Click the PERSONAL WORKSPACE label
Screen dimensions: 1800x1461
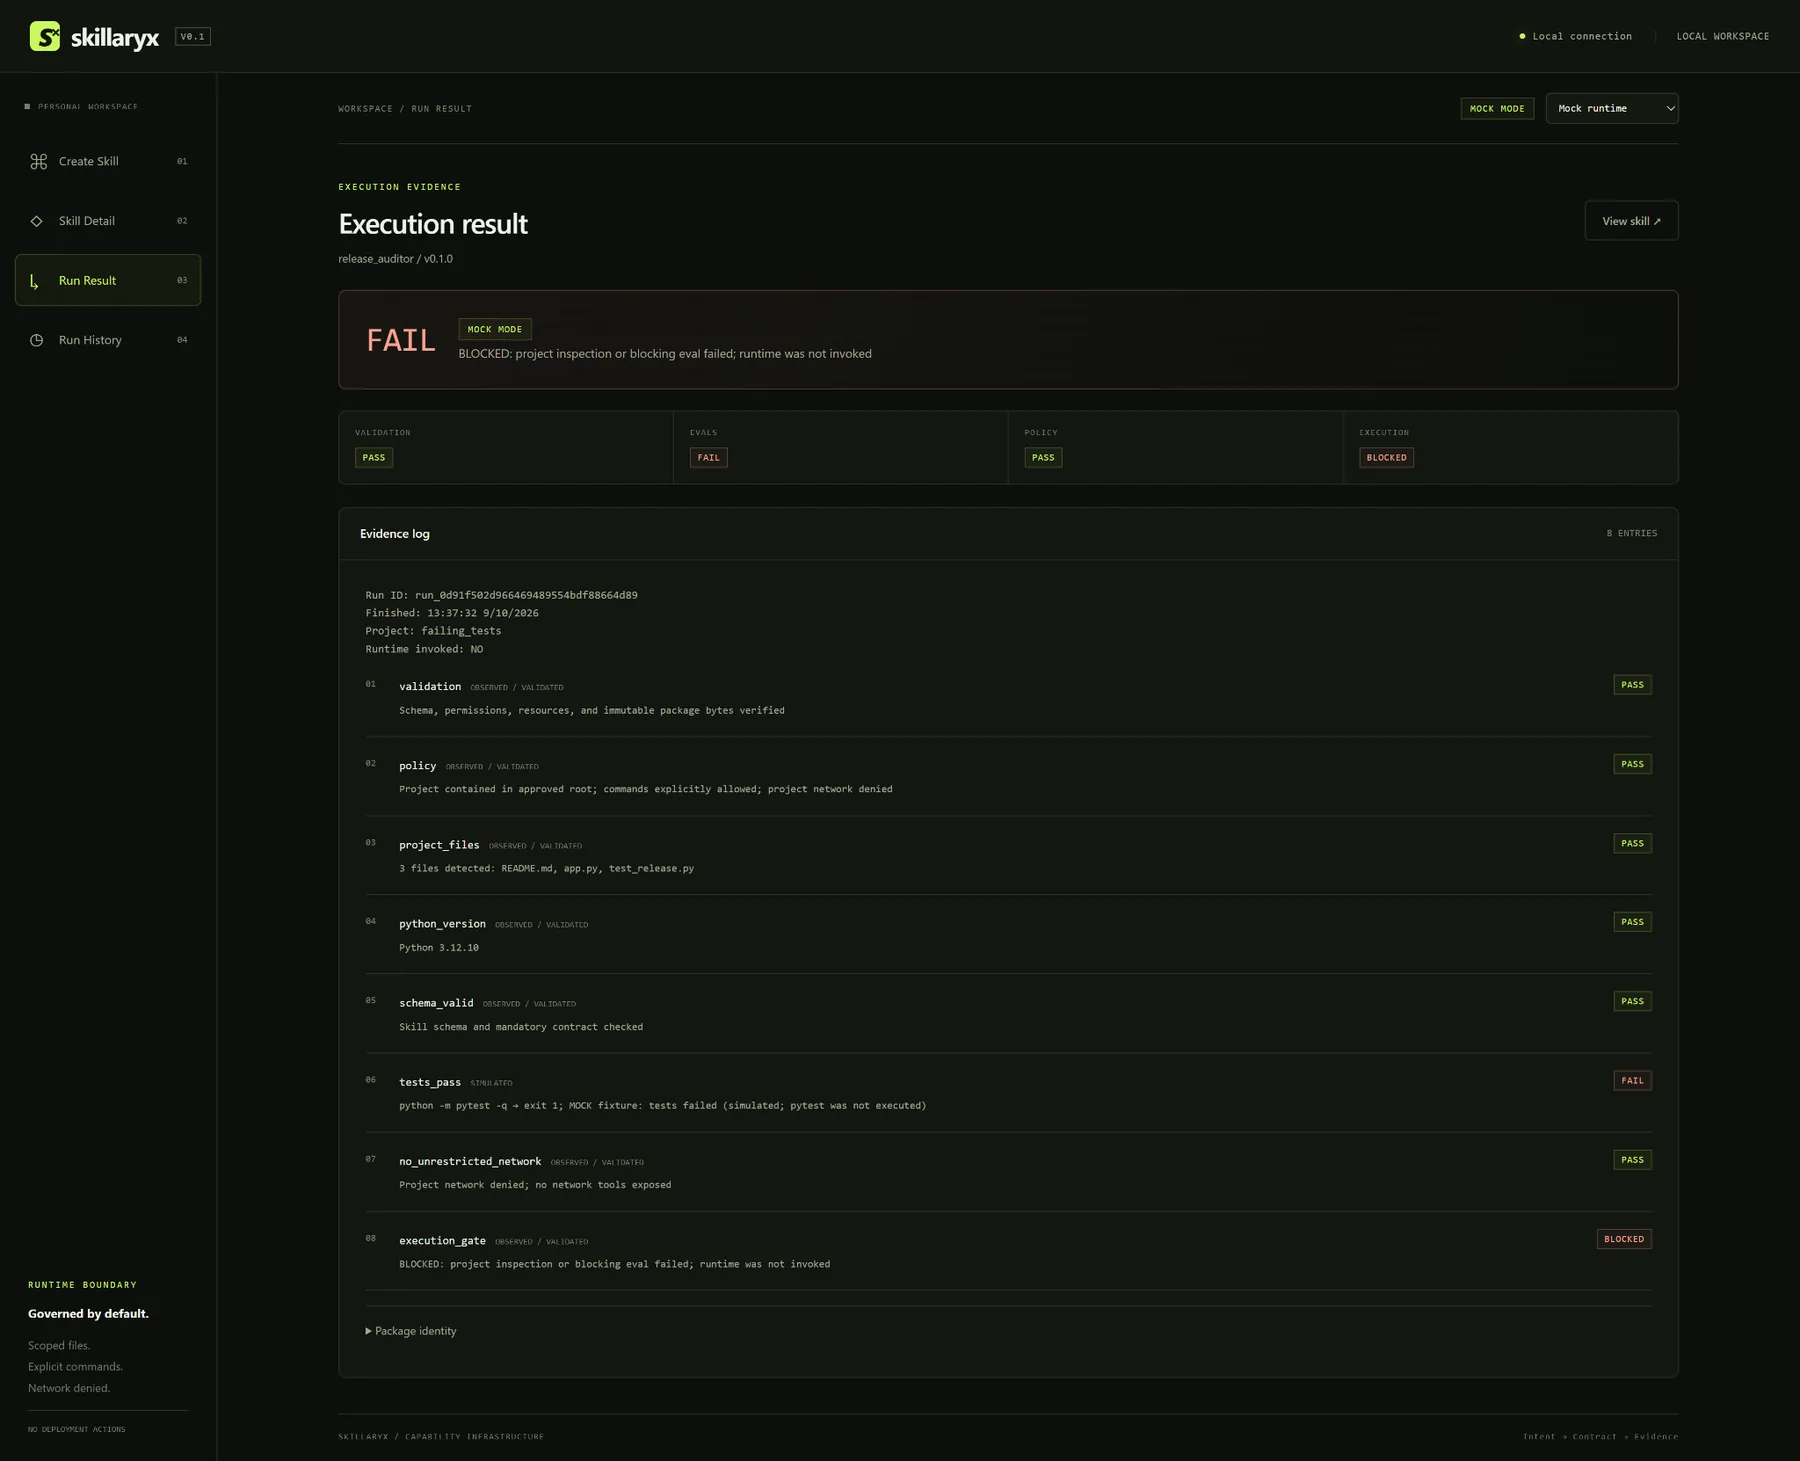(x=88, y=107)
